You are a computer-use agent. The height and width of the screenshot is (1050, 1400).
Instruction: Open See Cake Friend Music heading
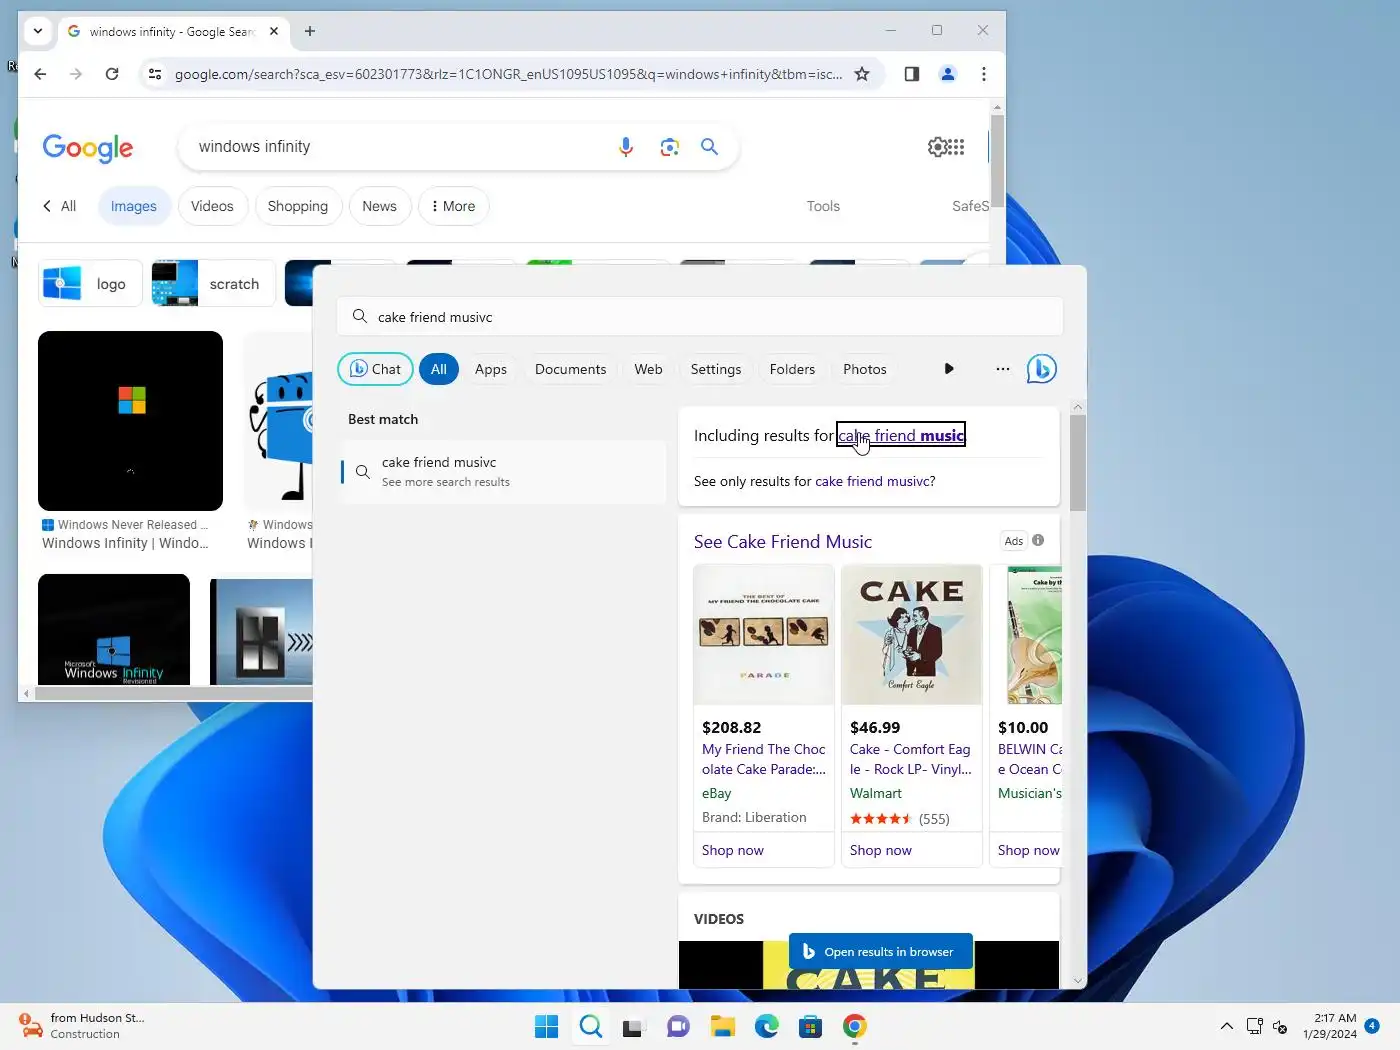coord(783,542)
